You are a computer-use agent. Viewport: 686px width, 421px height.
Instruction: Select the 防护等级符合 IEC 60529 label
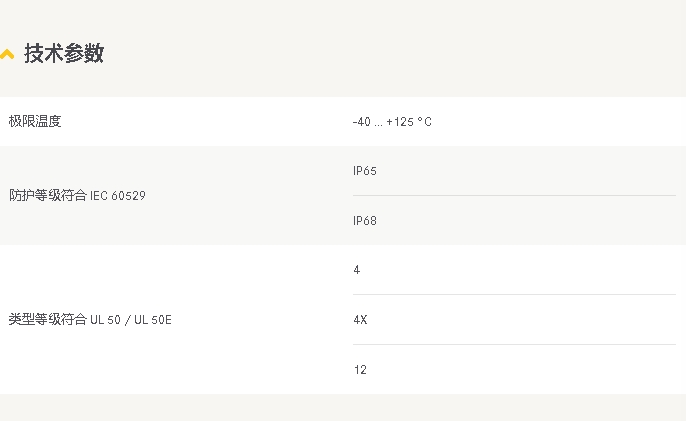point(77,195)
